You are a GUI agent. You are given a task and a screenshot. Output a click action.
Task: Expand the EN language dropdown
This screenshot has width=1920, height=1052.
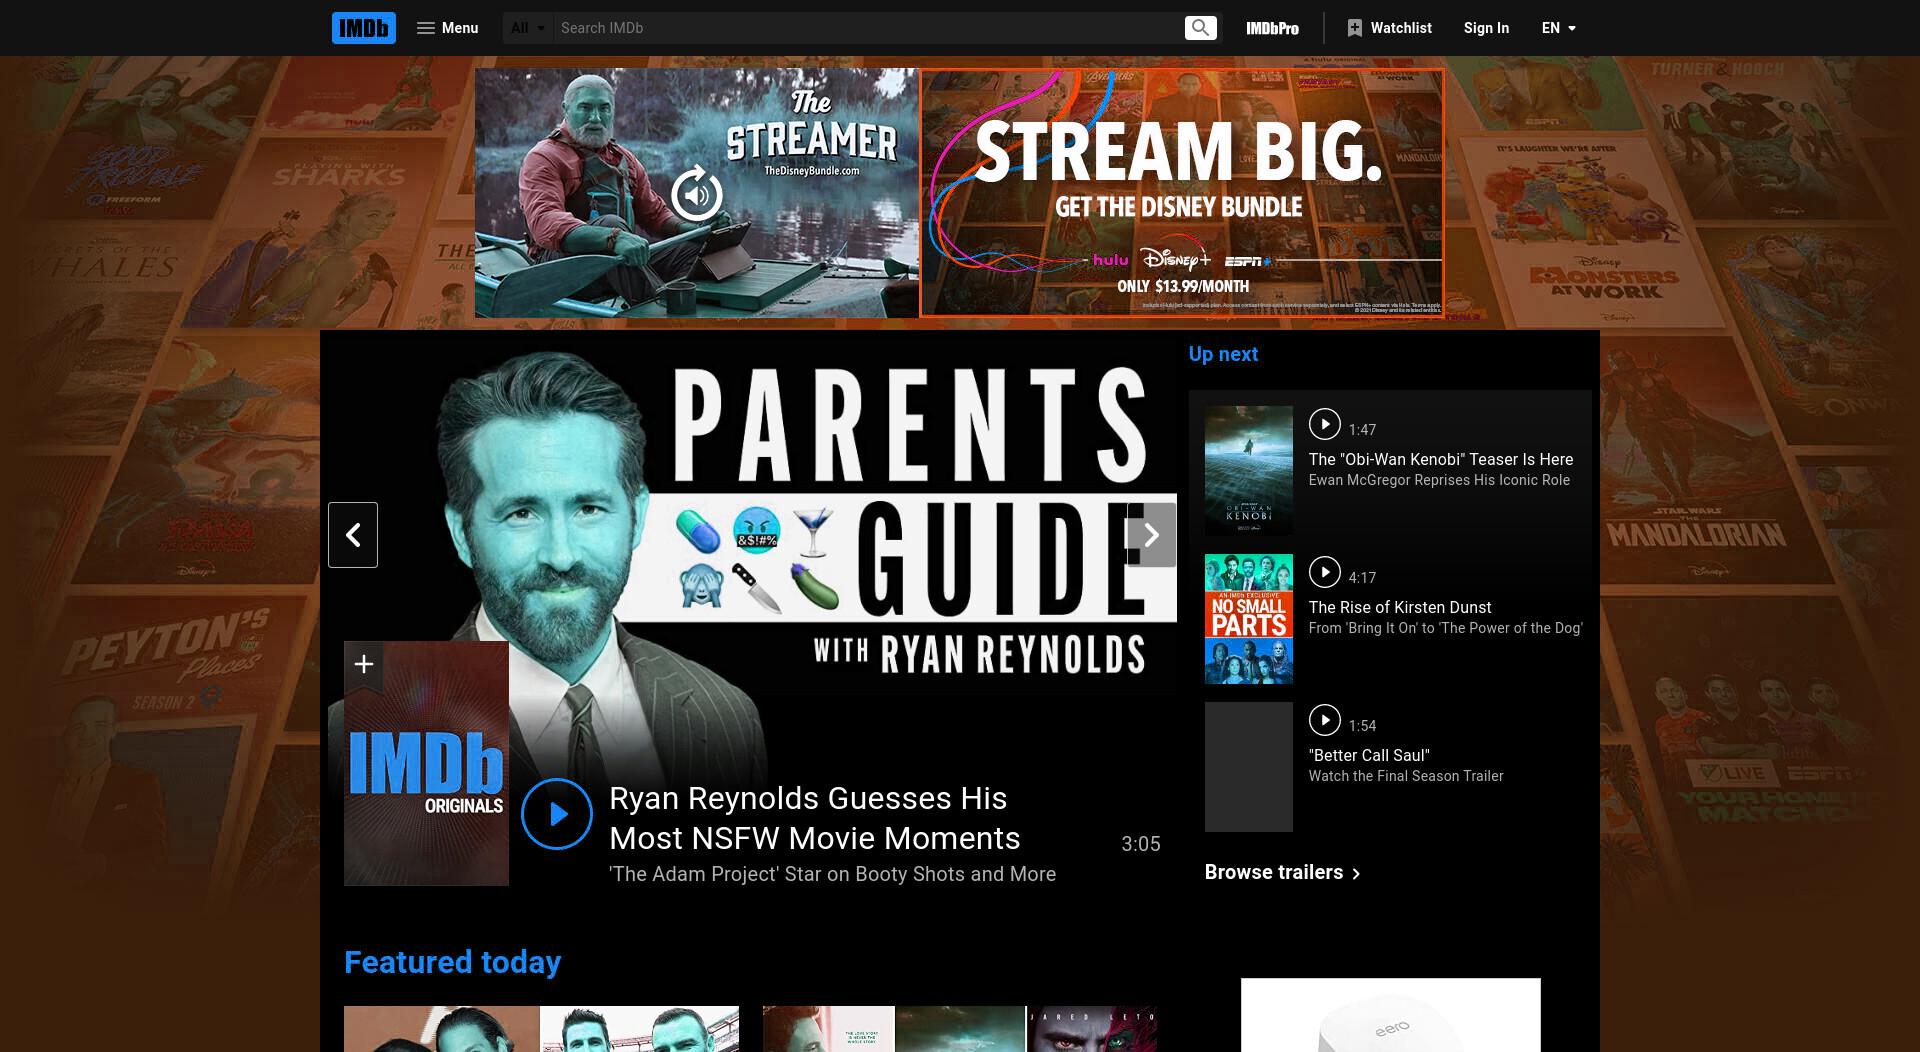1558,28
